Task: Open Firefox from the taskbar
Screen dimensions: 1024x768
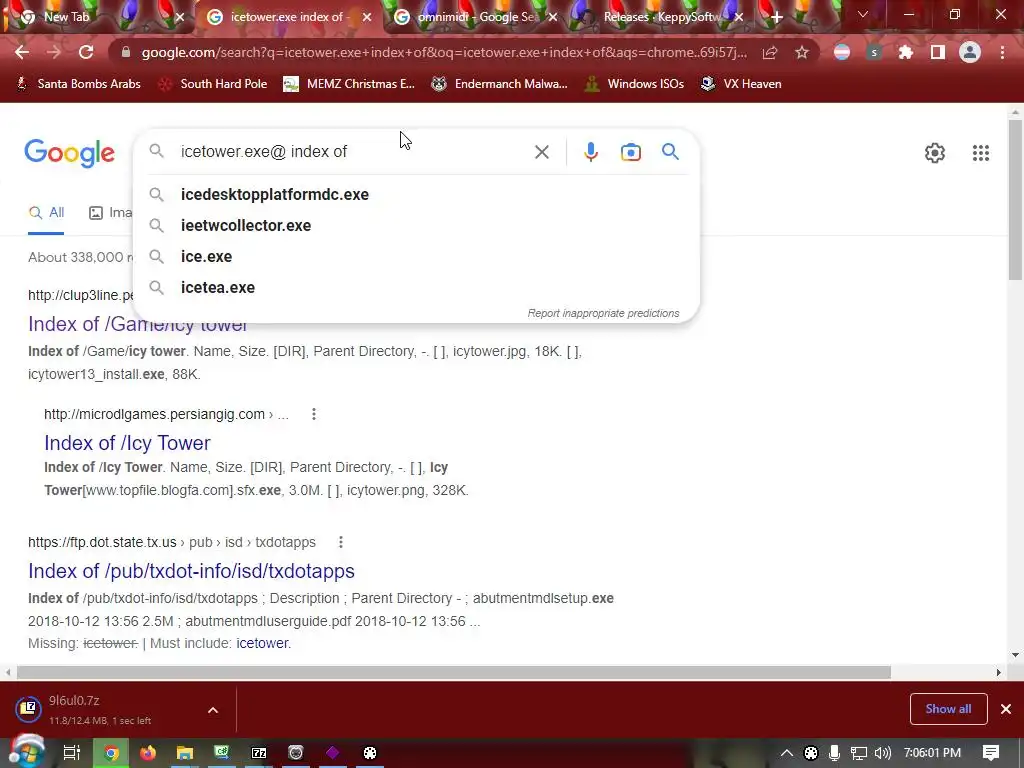Action: 148,753
